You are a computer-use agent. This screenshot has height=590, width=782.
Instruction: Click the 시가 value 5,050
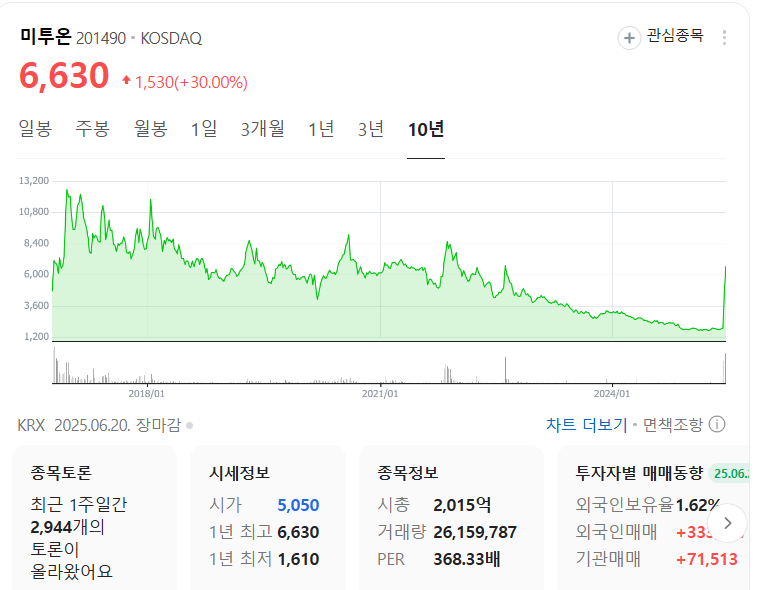(x=298, y=505)
